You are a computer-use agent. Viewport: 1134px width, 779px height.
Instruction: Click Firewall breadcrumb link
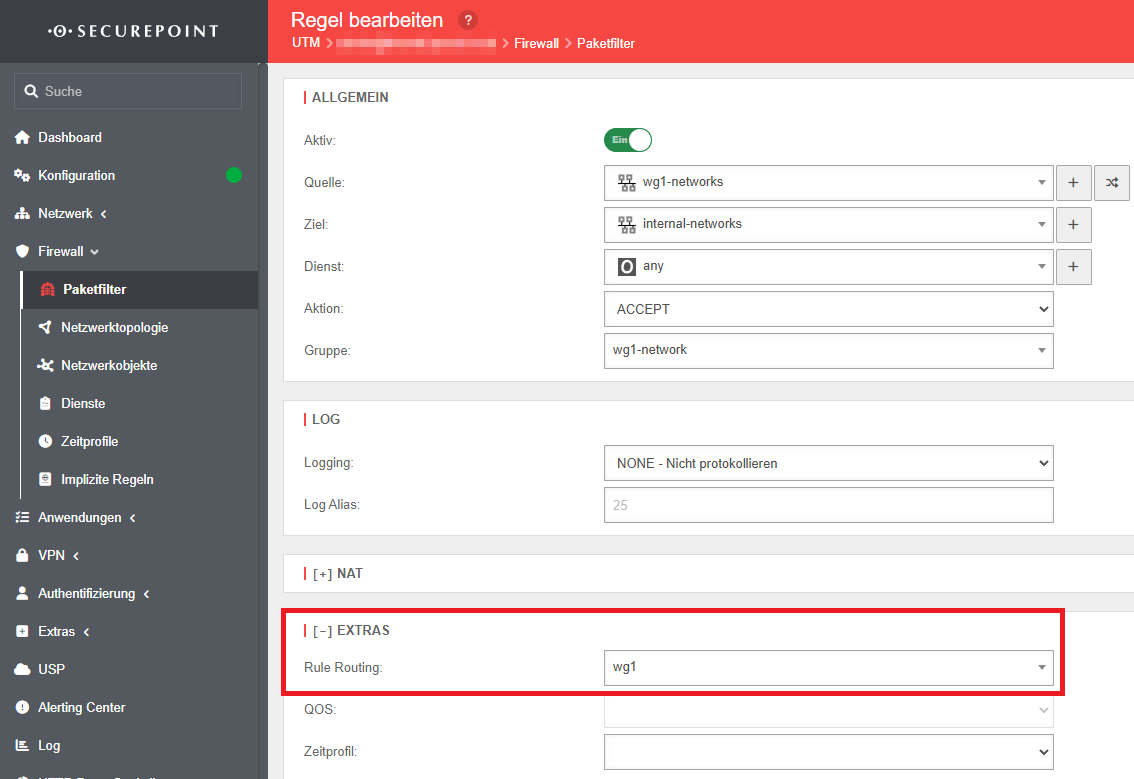click(x=536, y=44)
